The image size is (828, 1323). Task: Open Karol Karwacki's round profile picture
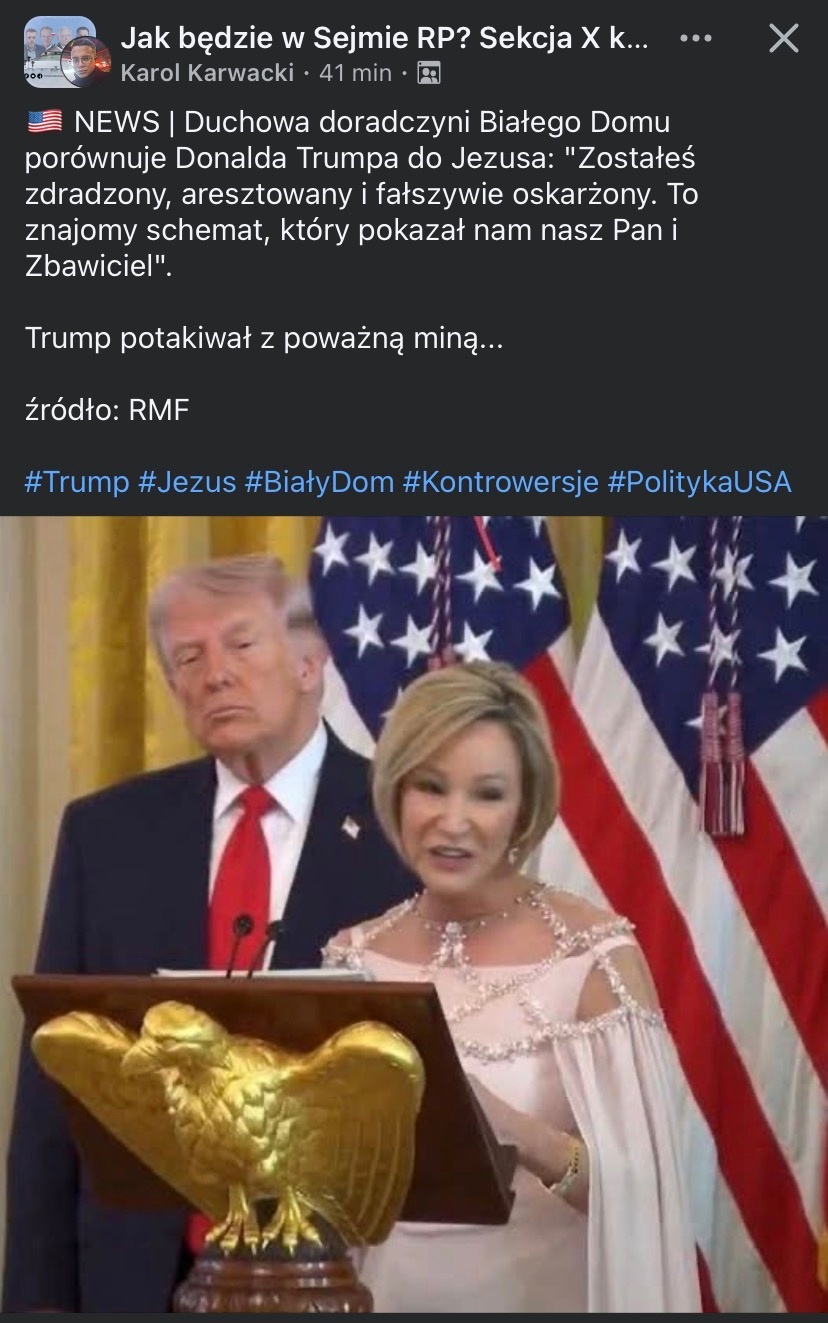coord(84,62)
